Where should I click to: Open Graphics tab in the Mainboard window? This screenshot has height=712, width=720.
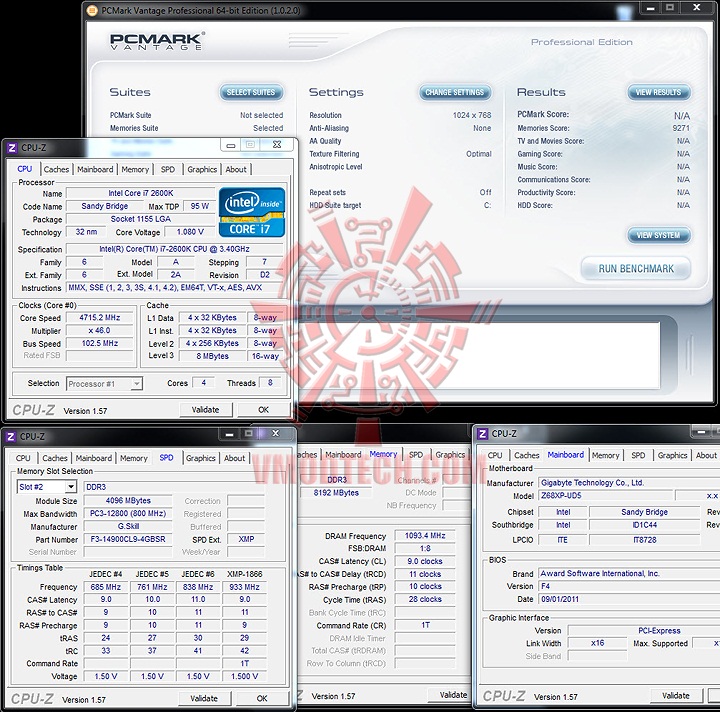(672, 455)
